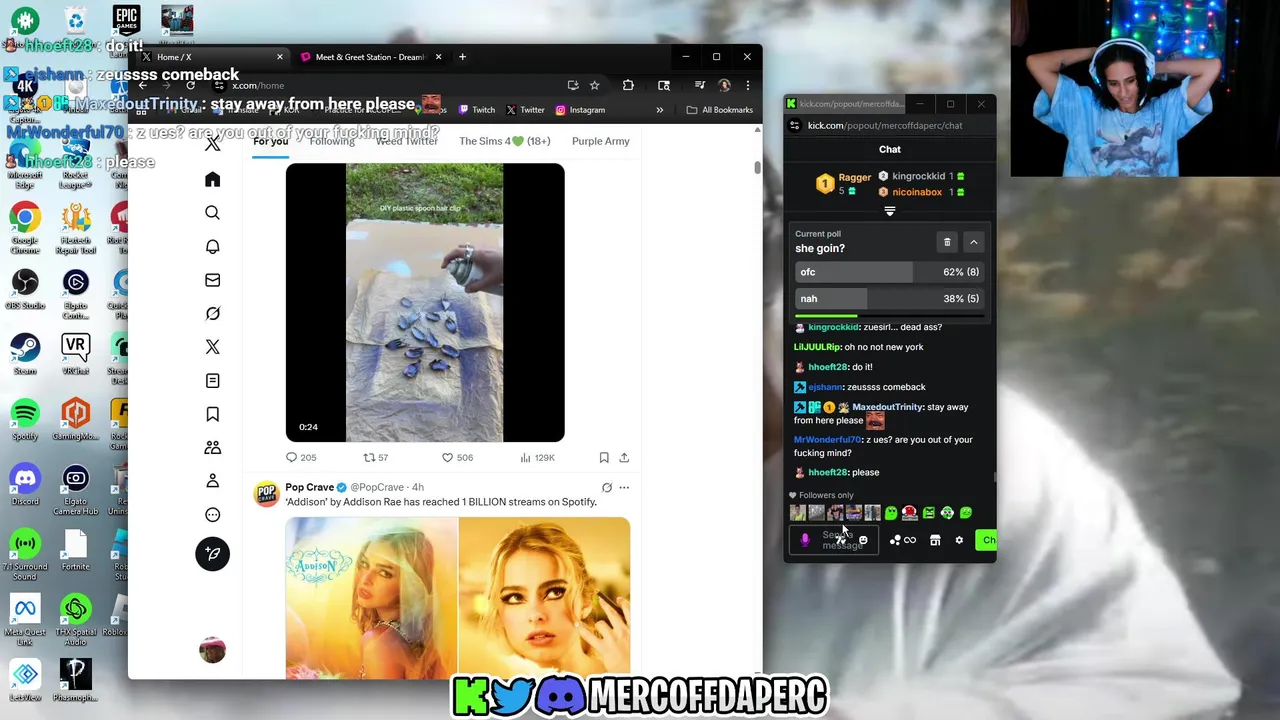This screenshot has width=1280, height=720.
Task: Open Bookmarks icon in the X sidebar
Action: (212, 414)
